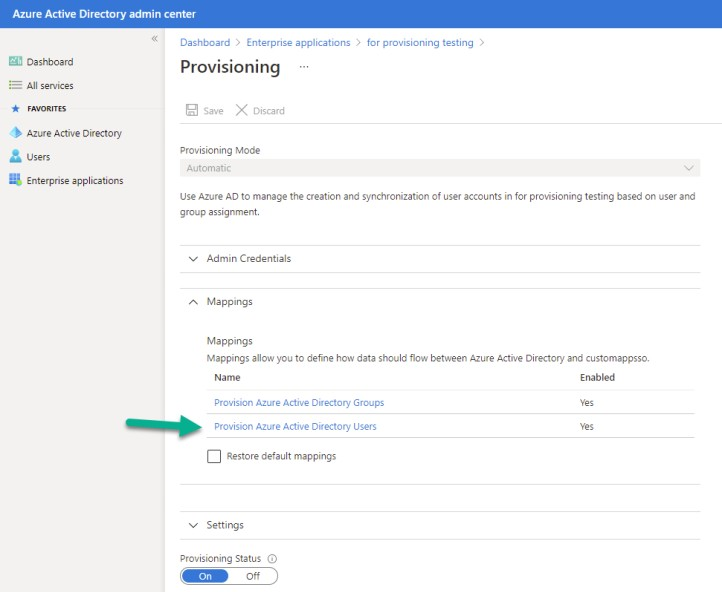Click the FAVORITES heading in sidebar
722x592 pixels.
[x=47, y=109]
